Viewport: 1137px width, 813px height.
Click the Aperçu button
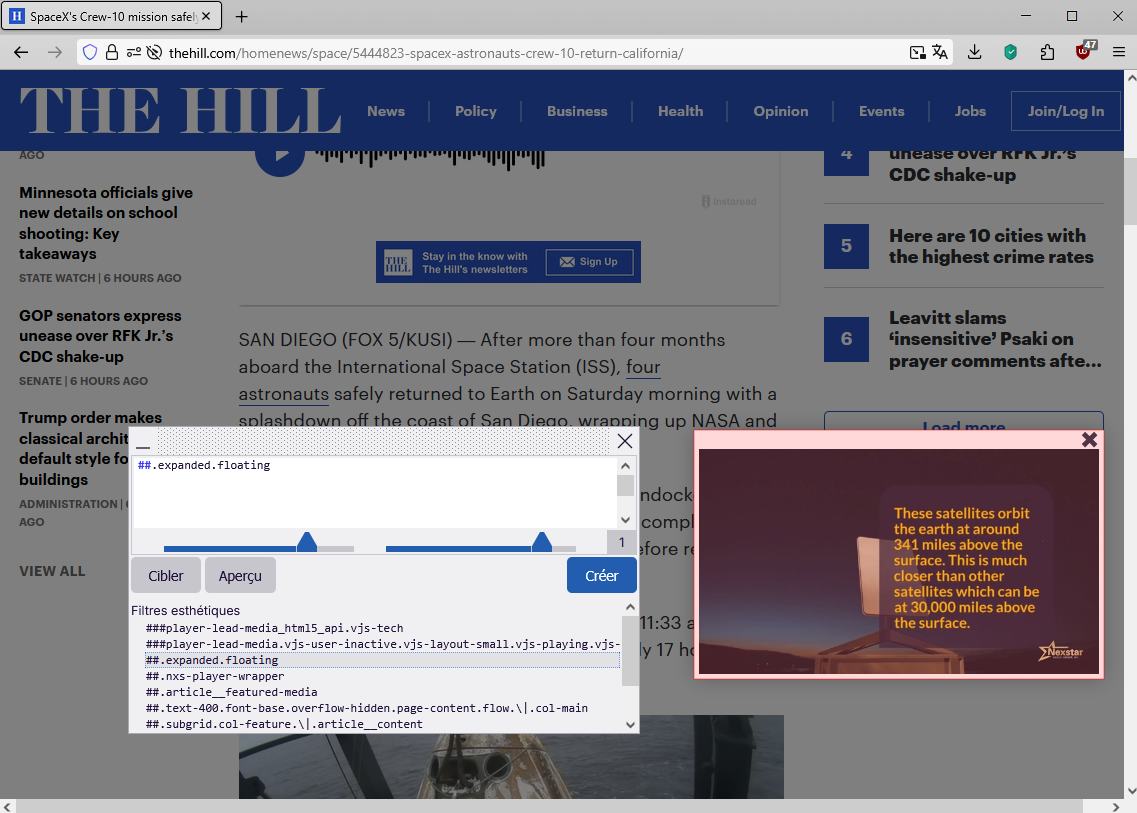[240, 575]
